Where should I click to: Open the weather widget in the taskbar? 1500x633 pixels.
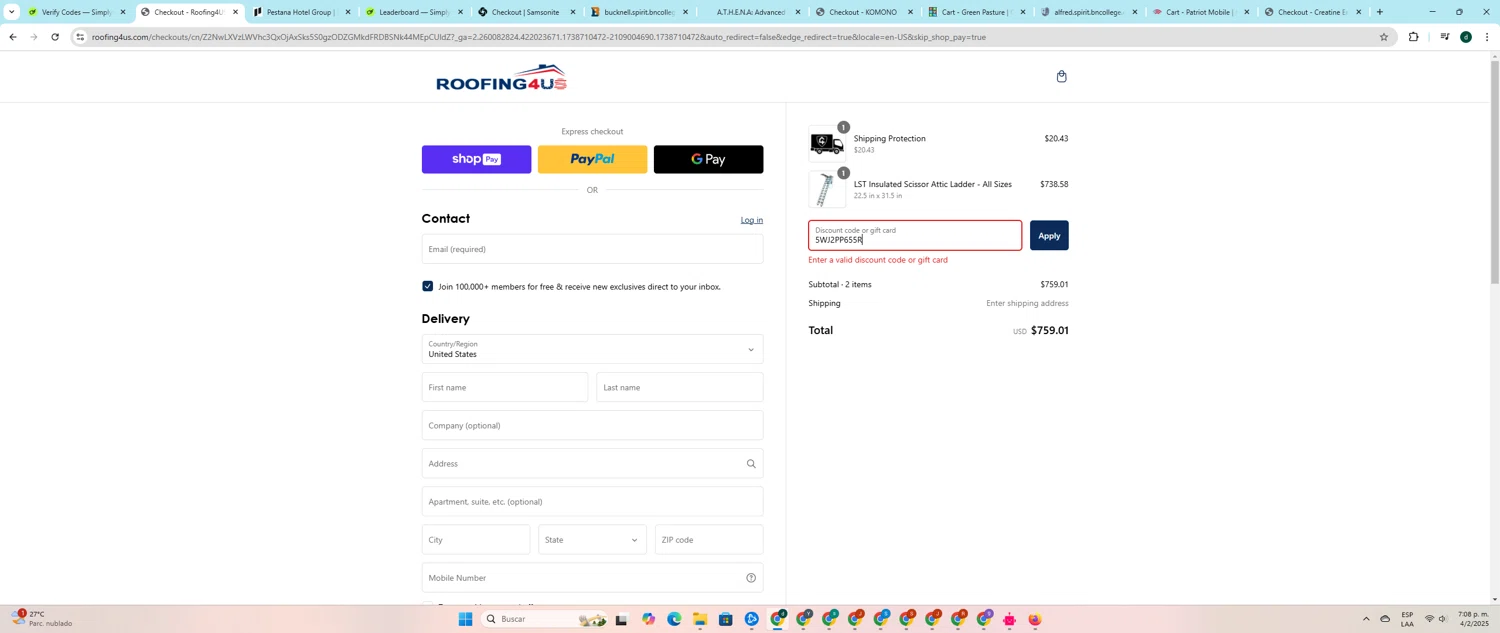click(40, 619)
